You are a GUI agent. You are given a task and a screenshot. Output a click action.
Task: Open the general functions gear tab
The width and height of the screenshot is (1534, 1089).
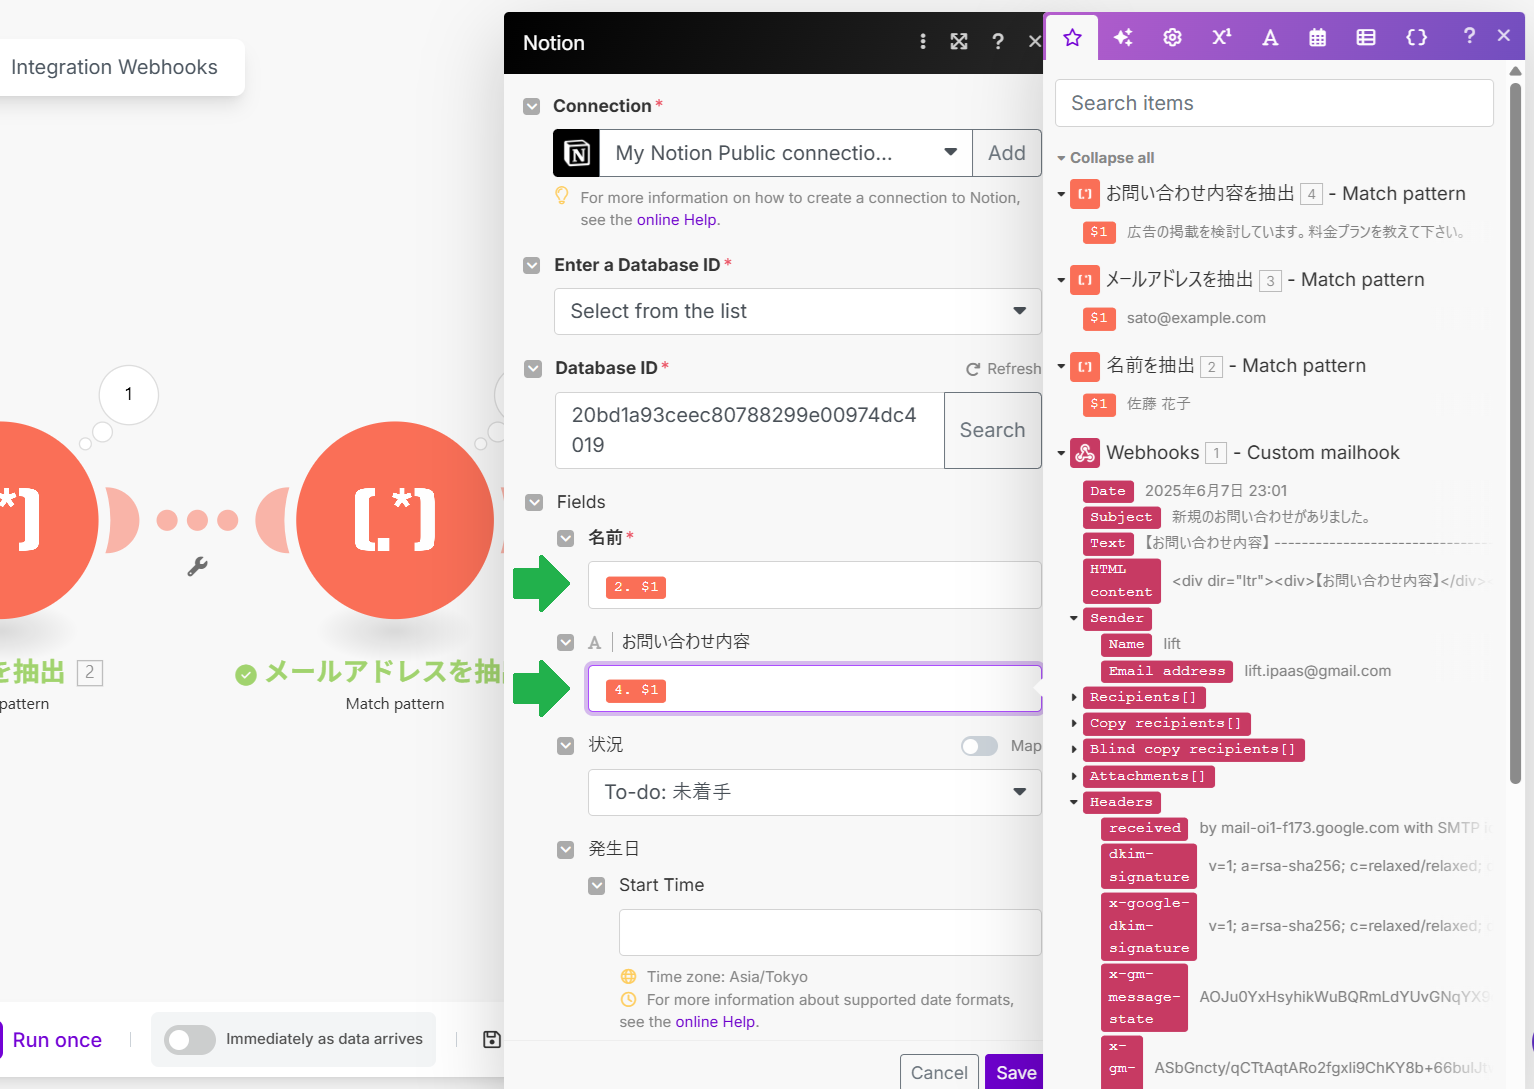coord(1172,38)
